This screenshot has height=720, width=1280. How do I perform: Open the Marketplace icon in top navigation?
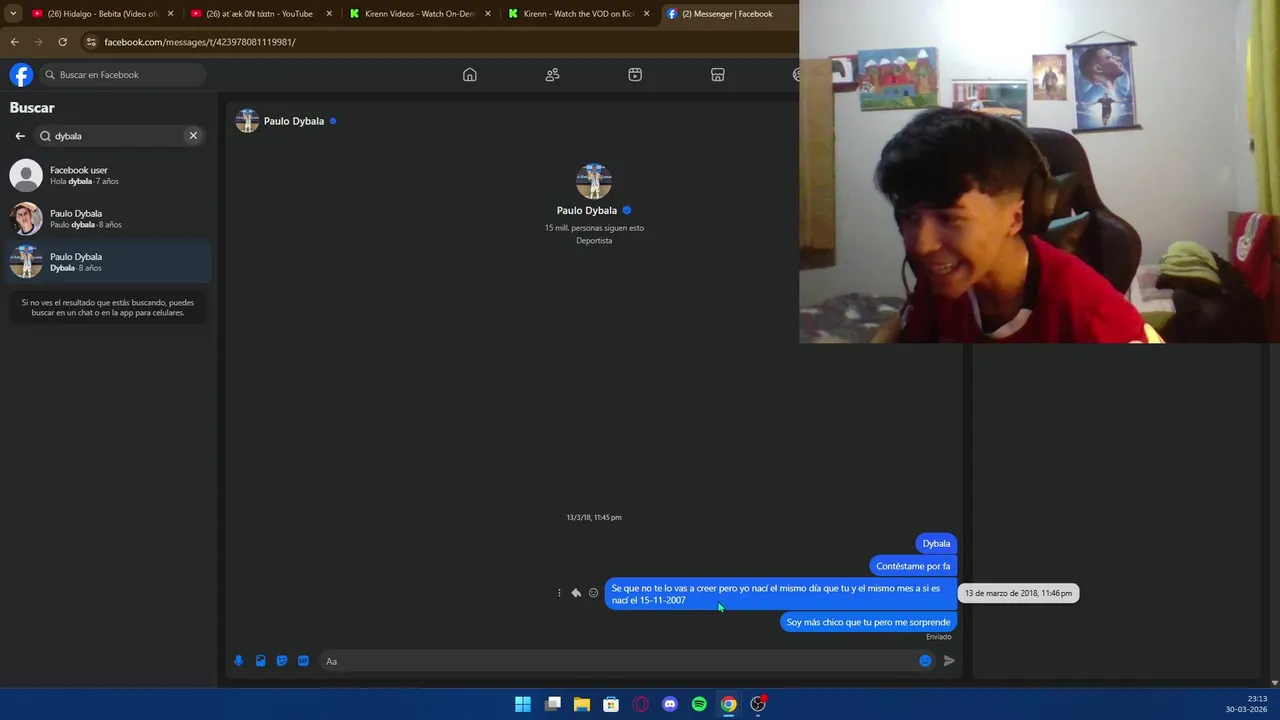717,75
